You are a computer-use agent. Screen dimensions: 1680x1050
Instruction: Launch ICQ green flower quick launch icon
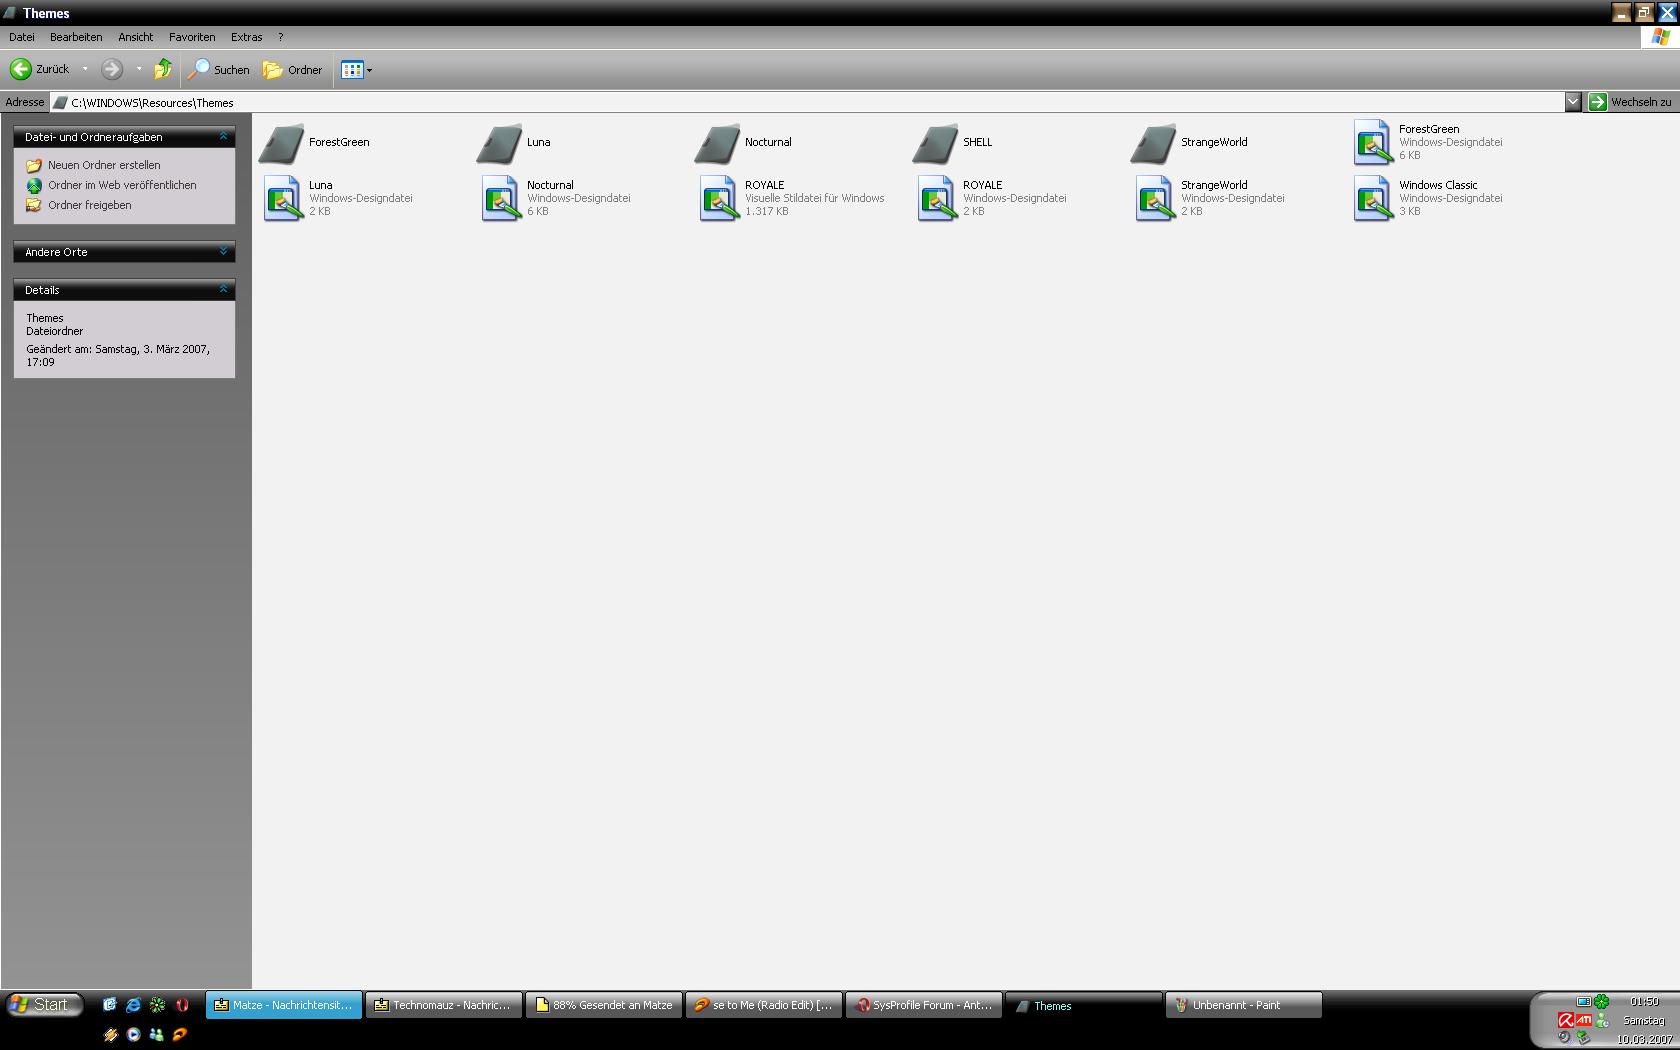click(x=157, y=1005)
